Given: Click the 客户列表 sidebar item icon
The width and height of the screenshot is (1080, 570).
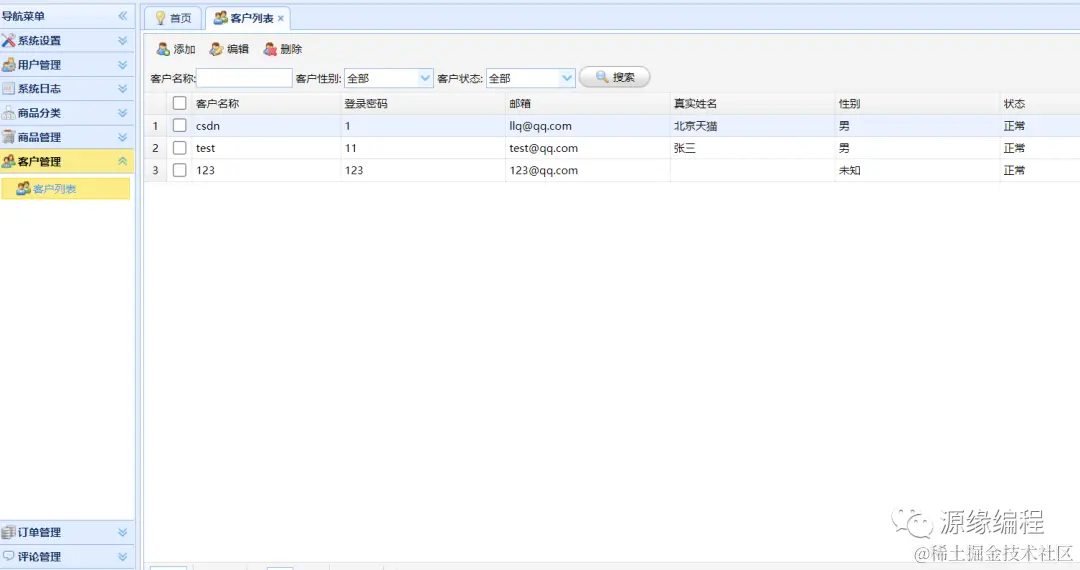Looking at the screenshot, I should click(x=23, y=189).
